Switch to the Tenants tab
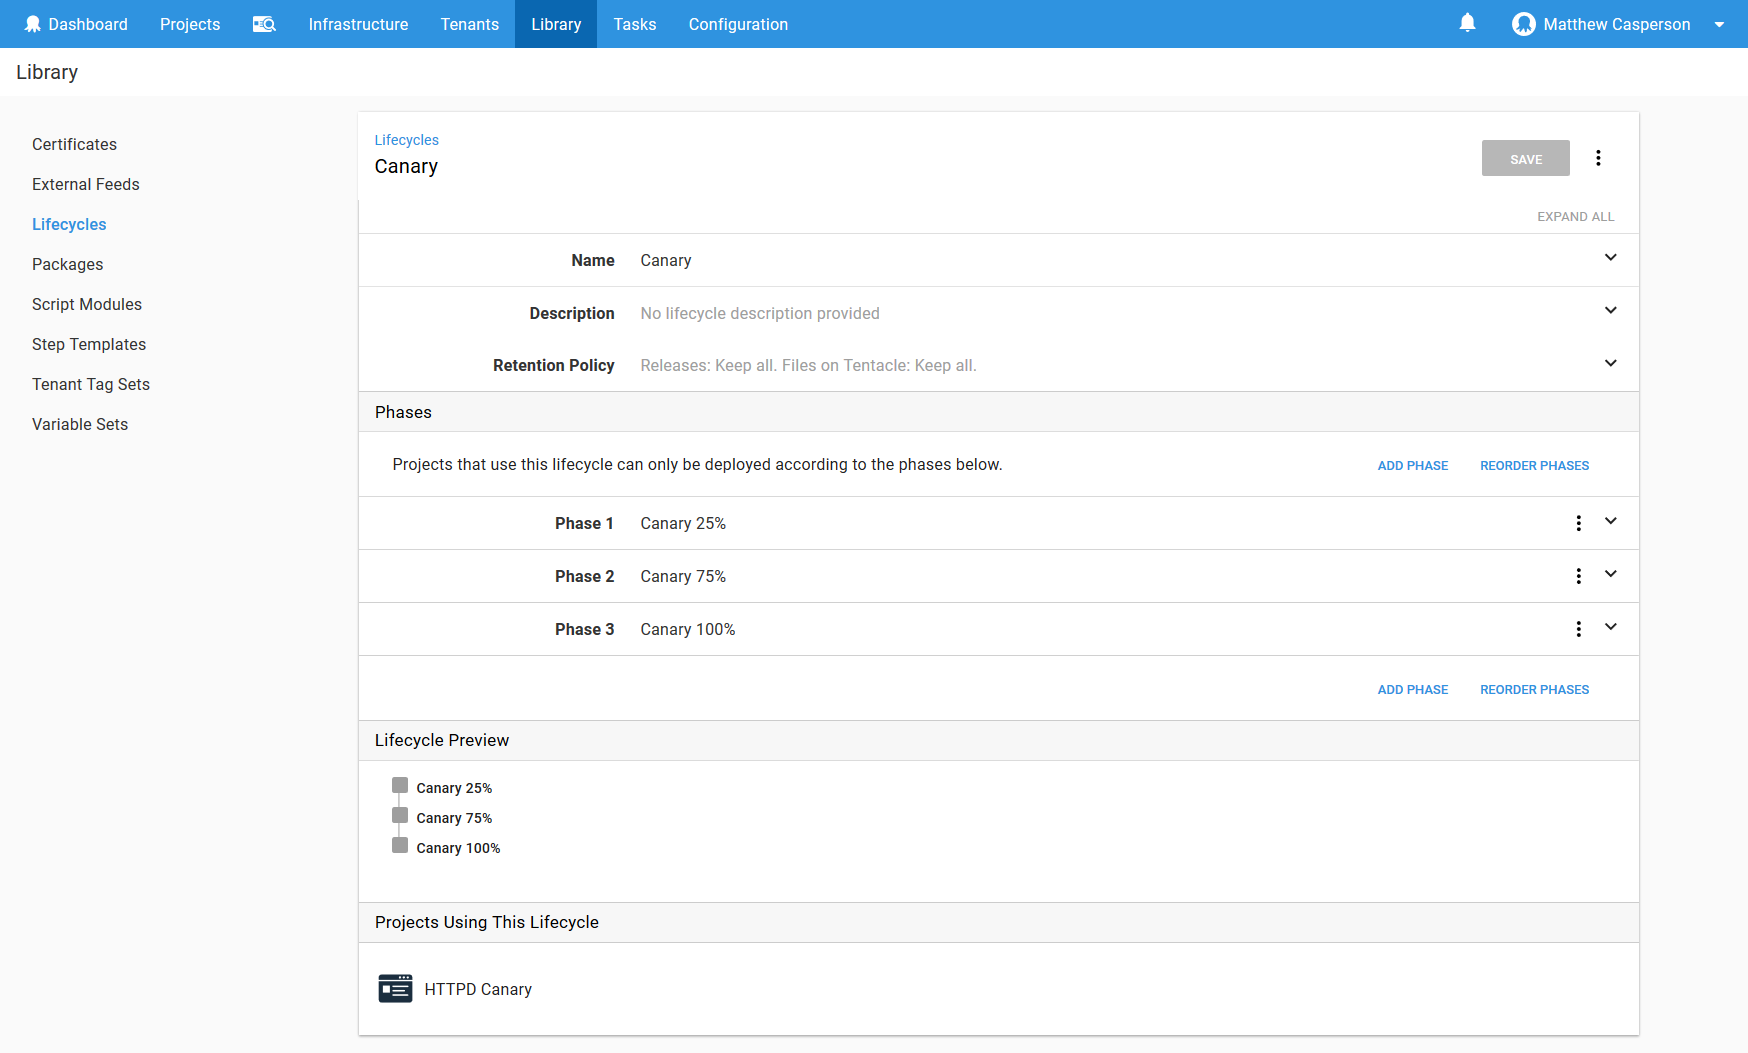1748x1053 pixels. (469, 24)
